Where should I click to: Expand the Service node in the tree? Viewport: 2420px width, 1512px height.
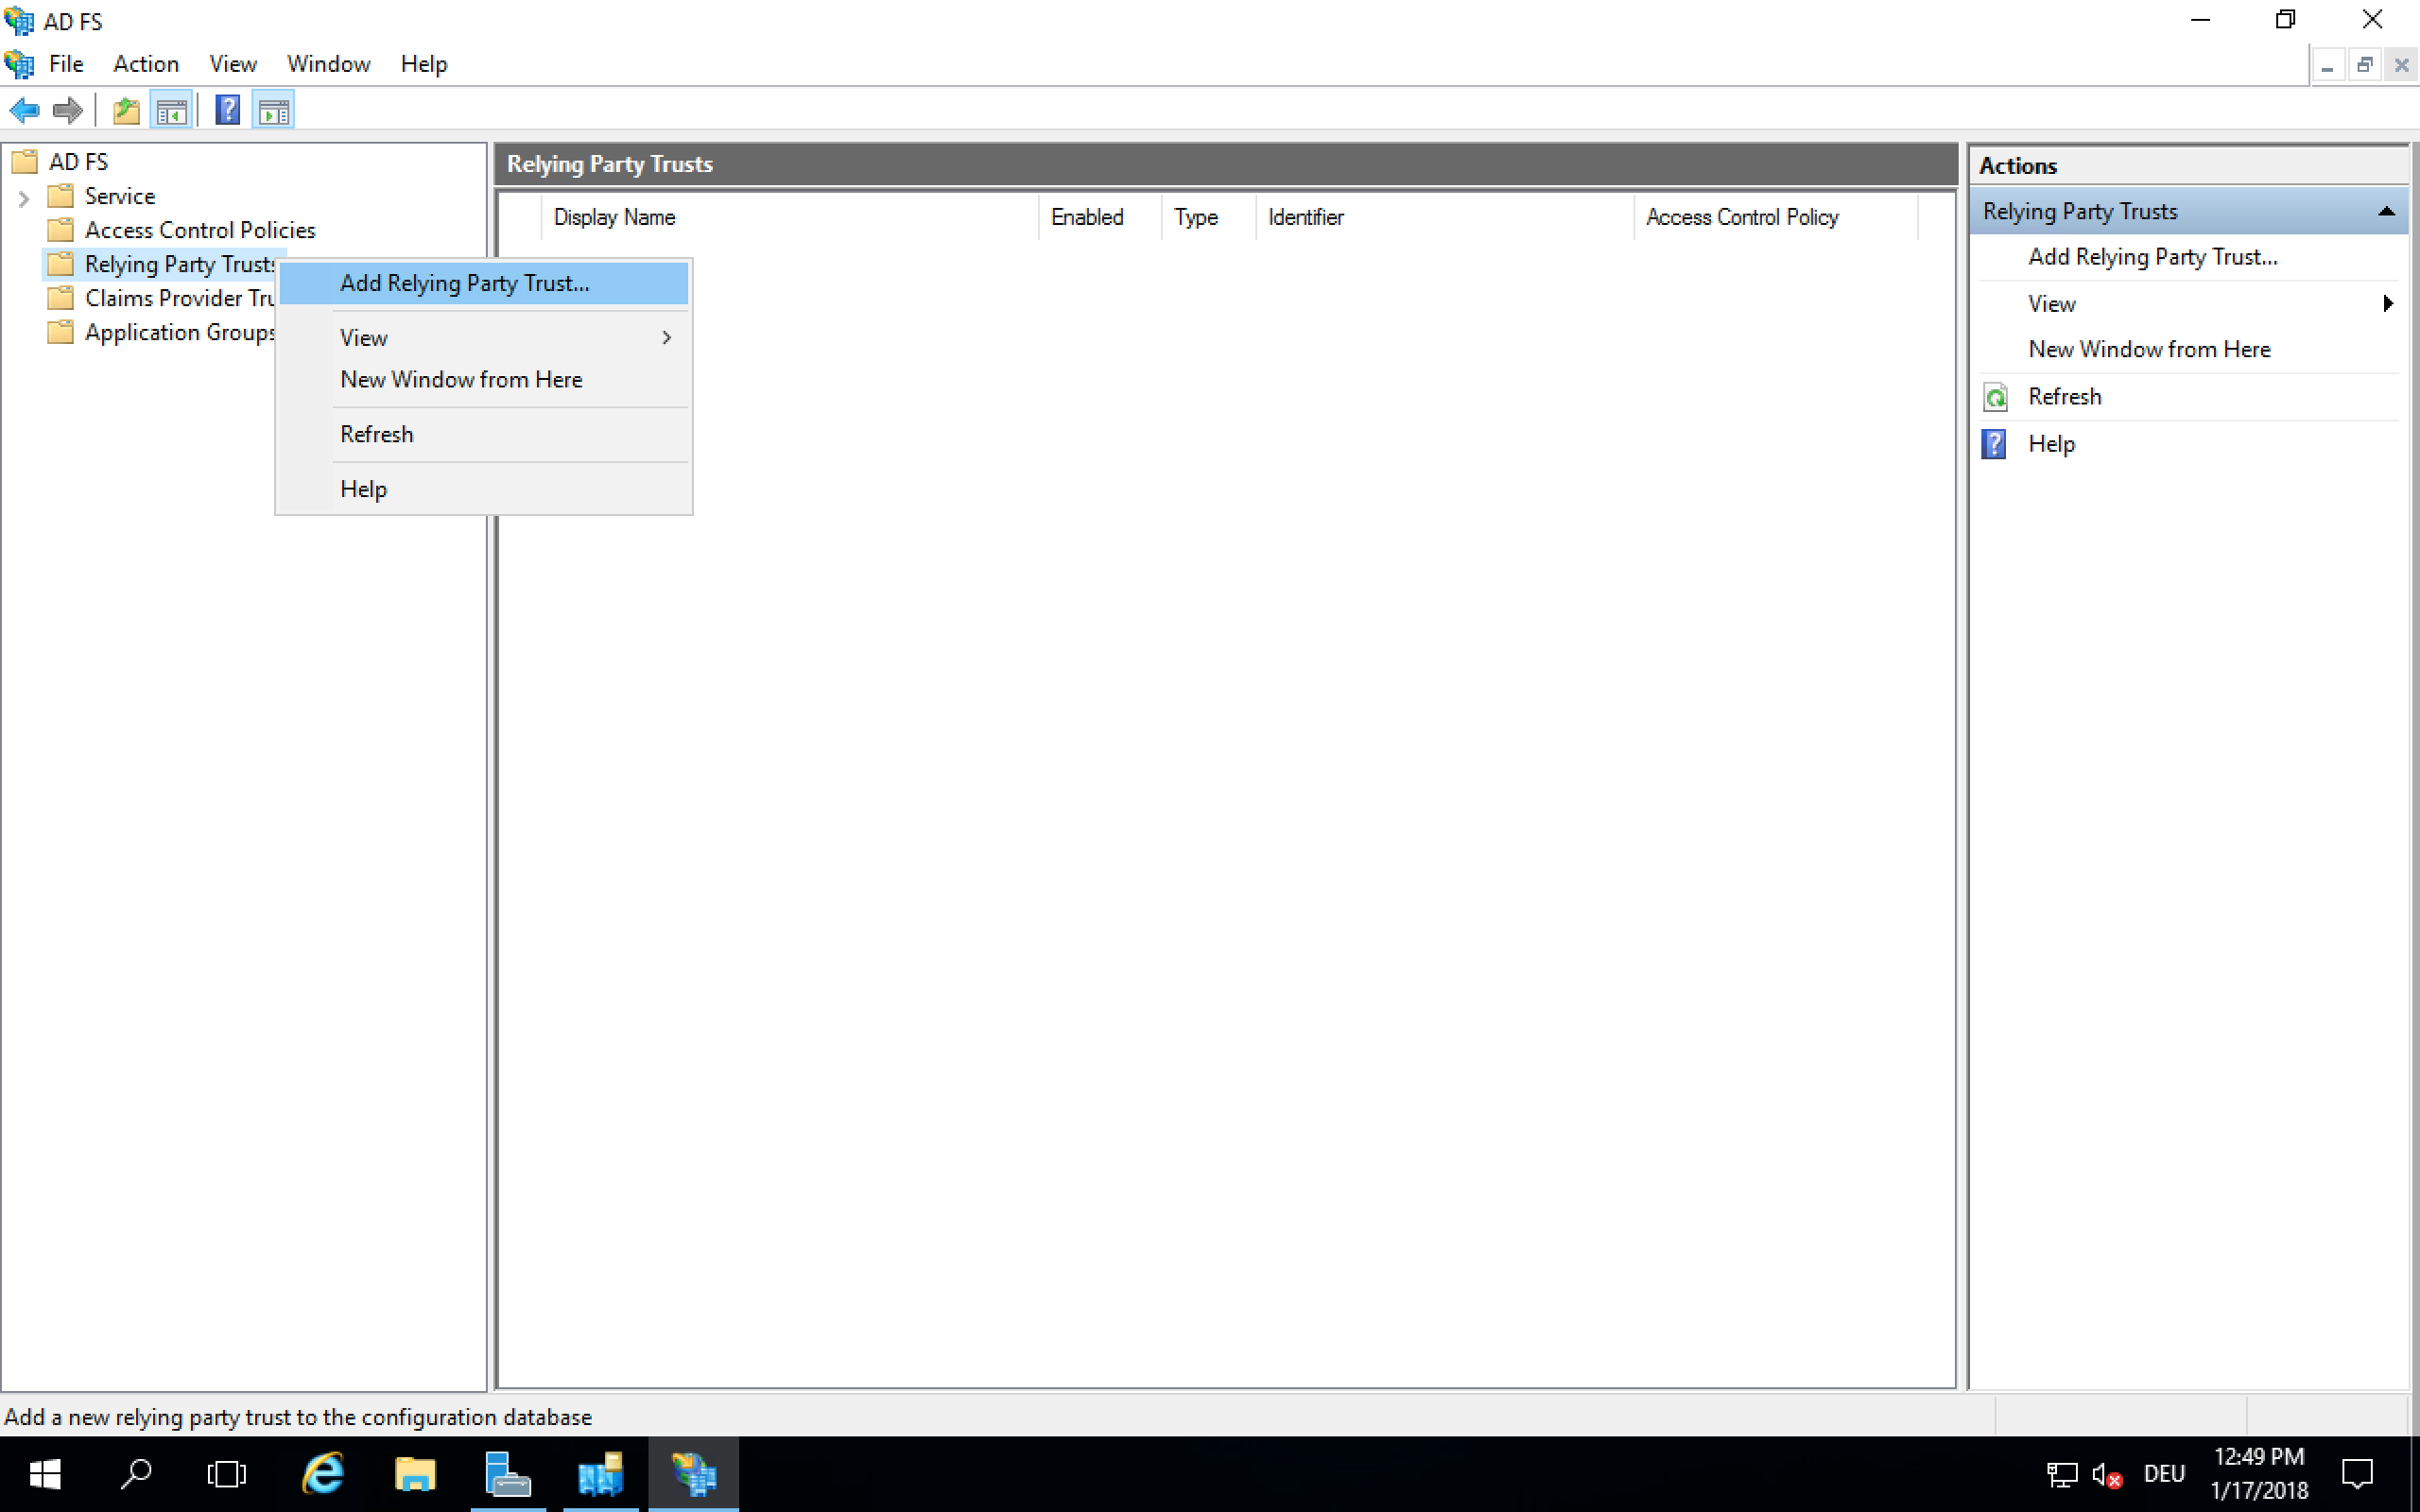(24, 198)
